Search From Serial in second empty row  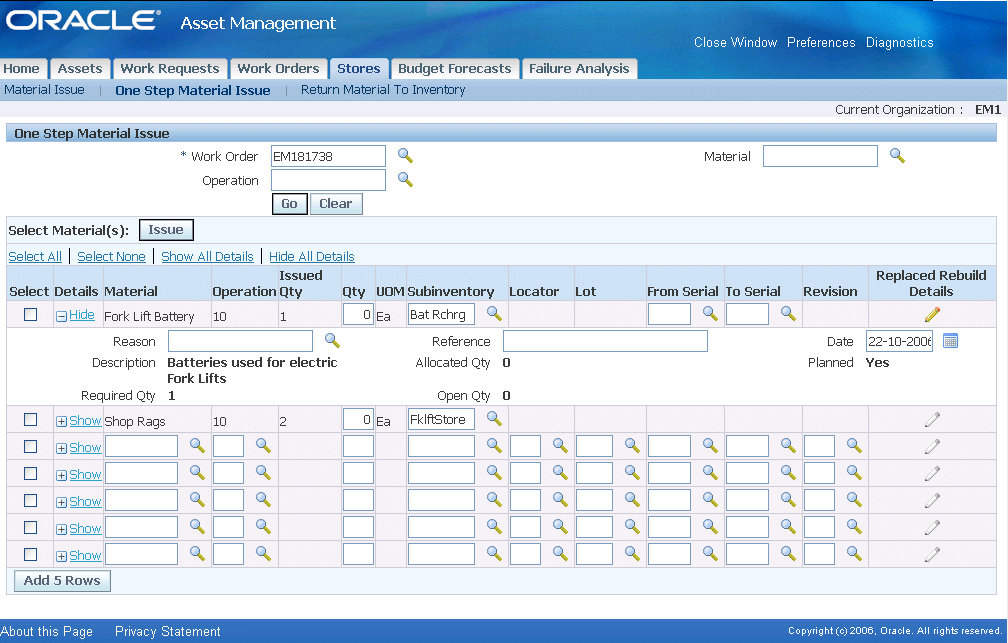[710, 473]
